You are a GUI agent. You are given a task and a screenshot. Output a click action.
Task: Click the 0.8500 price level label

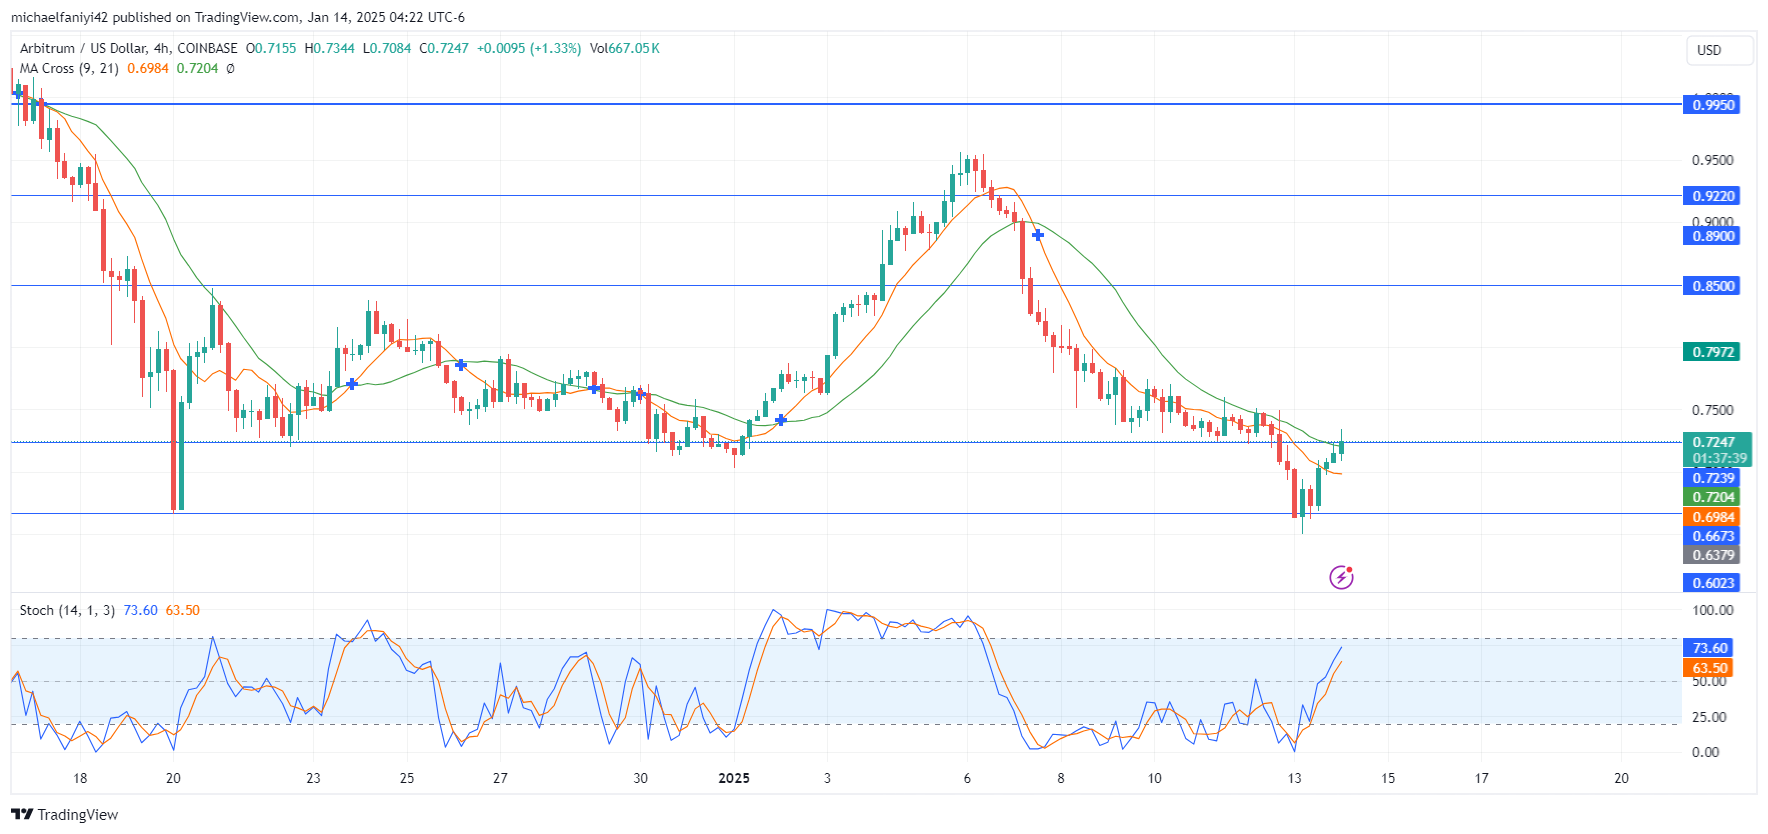click(x=1712, y=286)
